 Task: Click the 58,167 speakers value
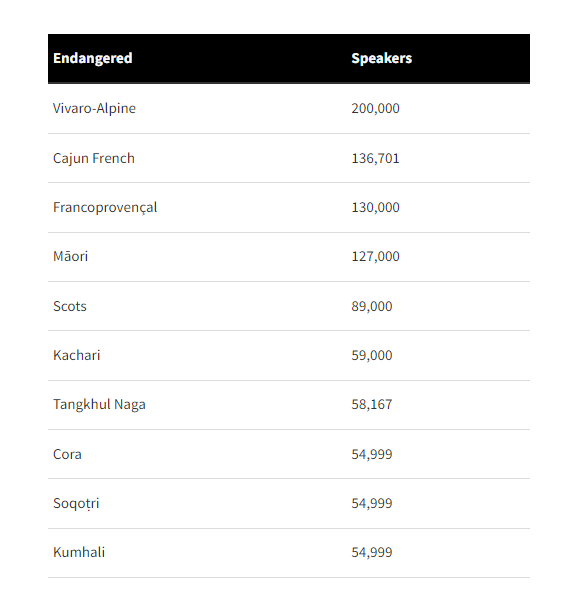372,405
